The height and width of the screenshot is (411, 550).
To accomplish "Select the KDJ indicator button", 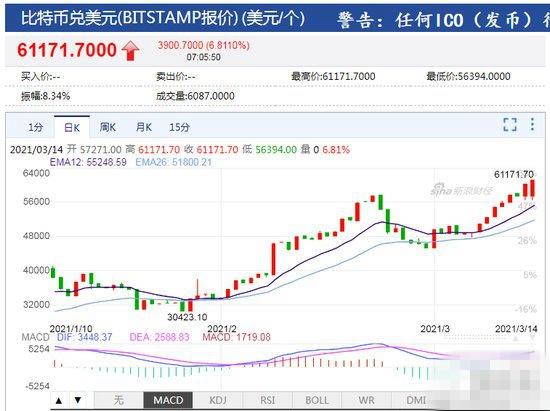I will [x=217, y=400].
